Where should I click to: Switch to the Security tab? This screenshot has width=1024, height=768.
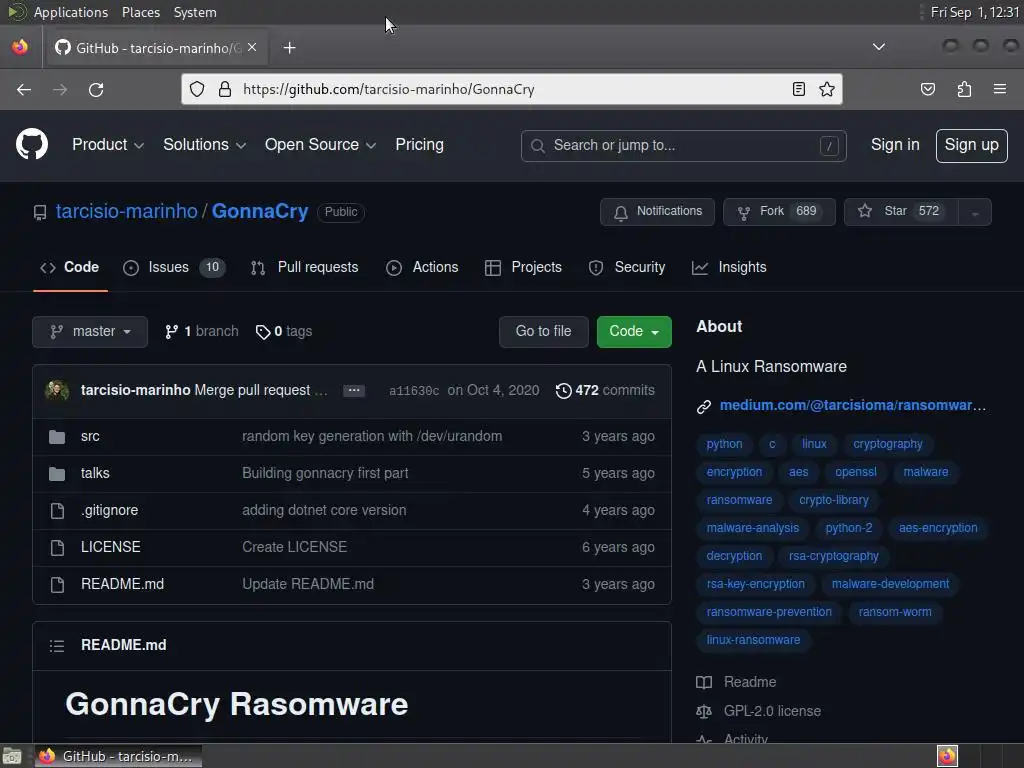point(627,267)
